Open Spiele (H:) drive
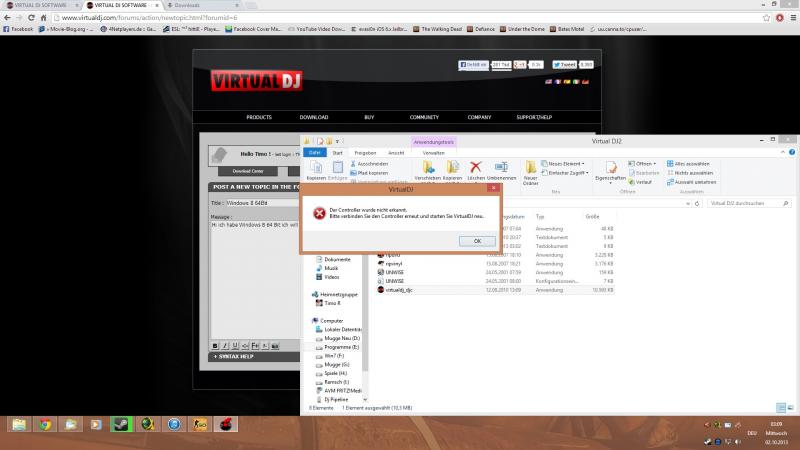 335,373
